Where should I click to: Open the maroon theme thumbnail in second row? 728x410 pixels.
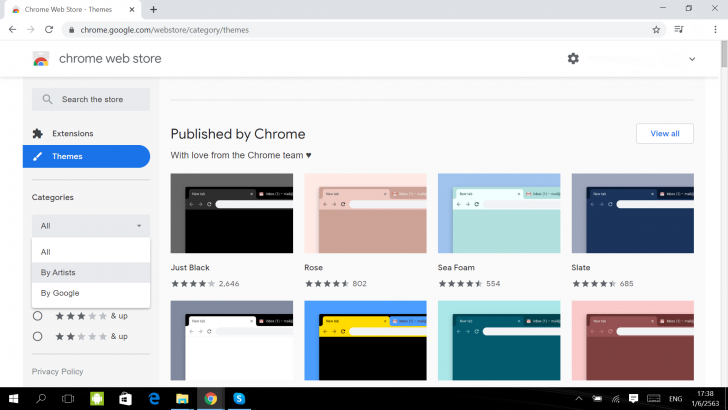(633, 340)
